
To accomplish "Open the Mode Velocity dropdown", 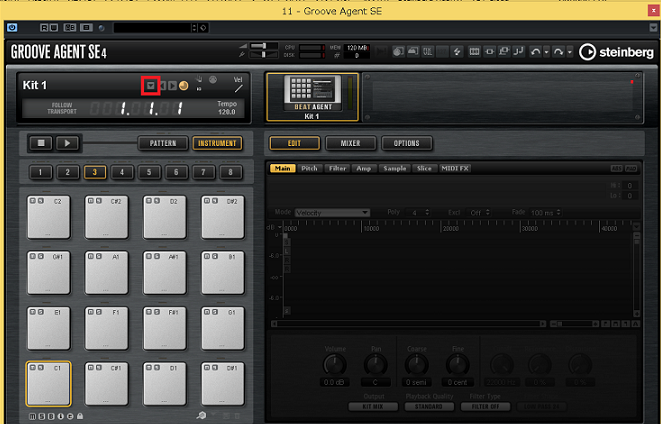I will click(332, 212).
